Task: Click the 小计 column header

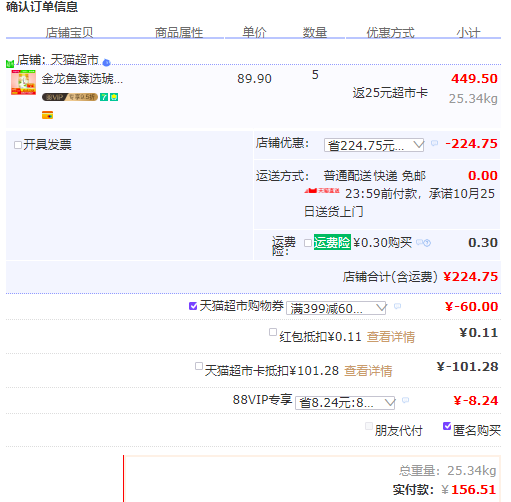Action: (469, 32)
